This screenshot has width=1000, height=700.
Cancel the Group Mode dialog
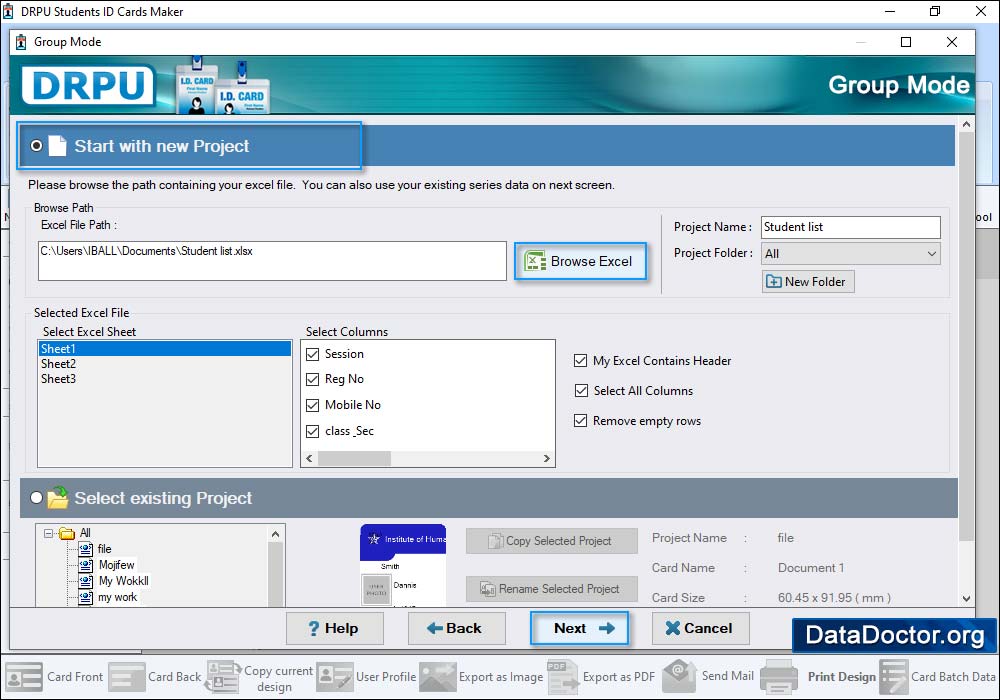point(700,629)
